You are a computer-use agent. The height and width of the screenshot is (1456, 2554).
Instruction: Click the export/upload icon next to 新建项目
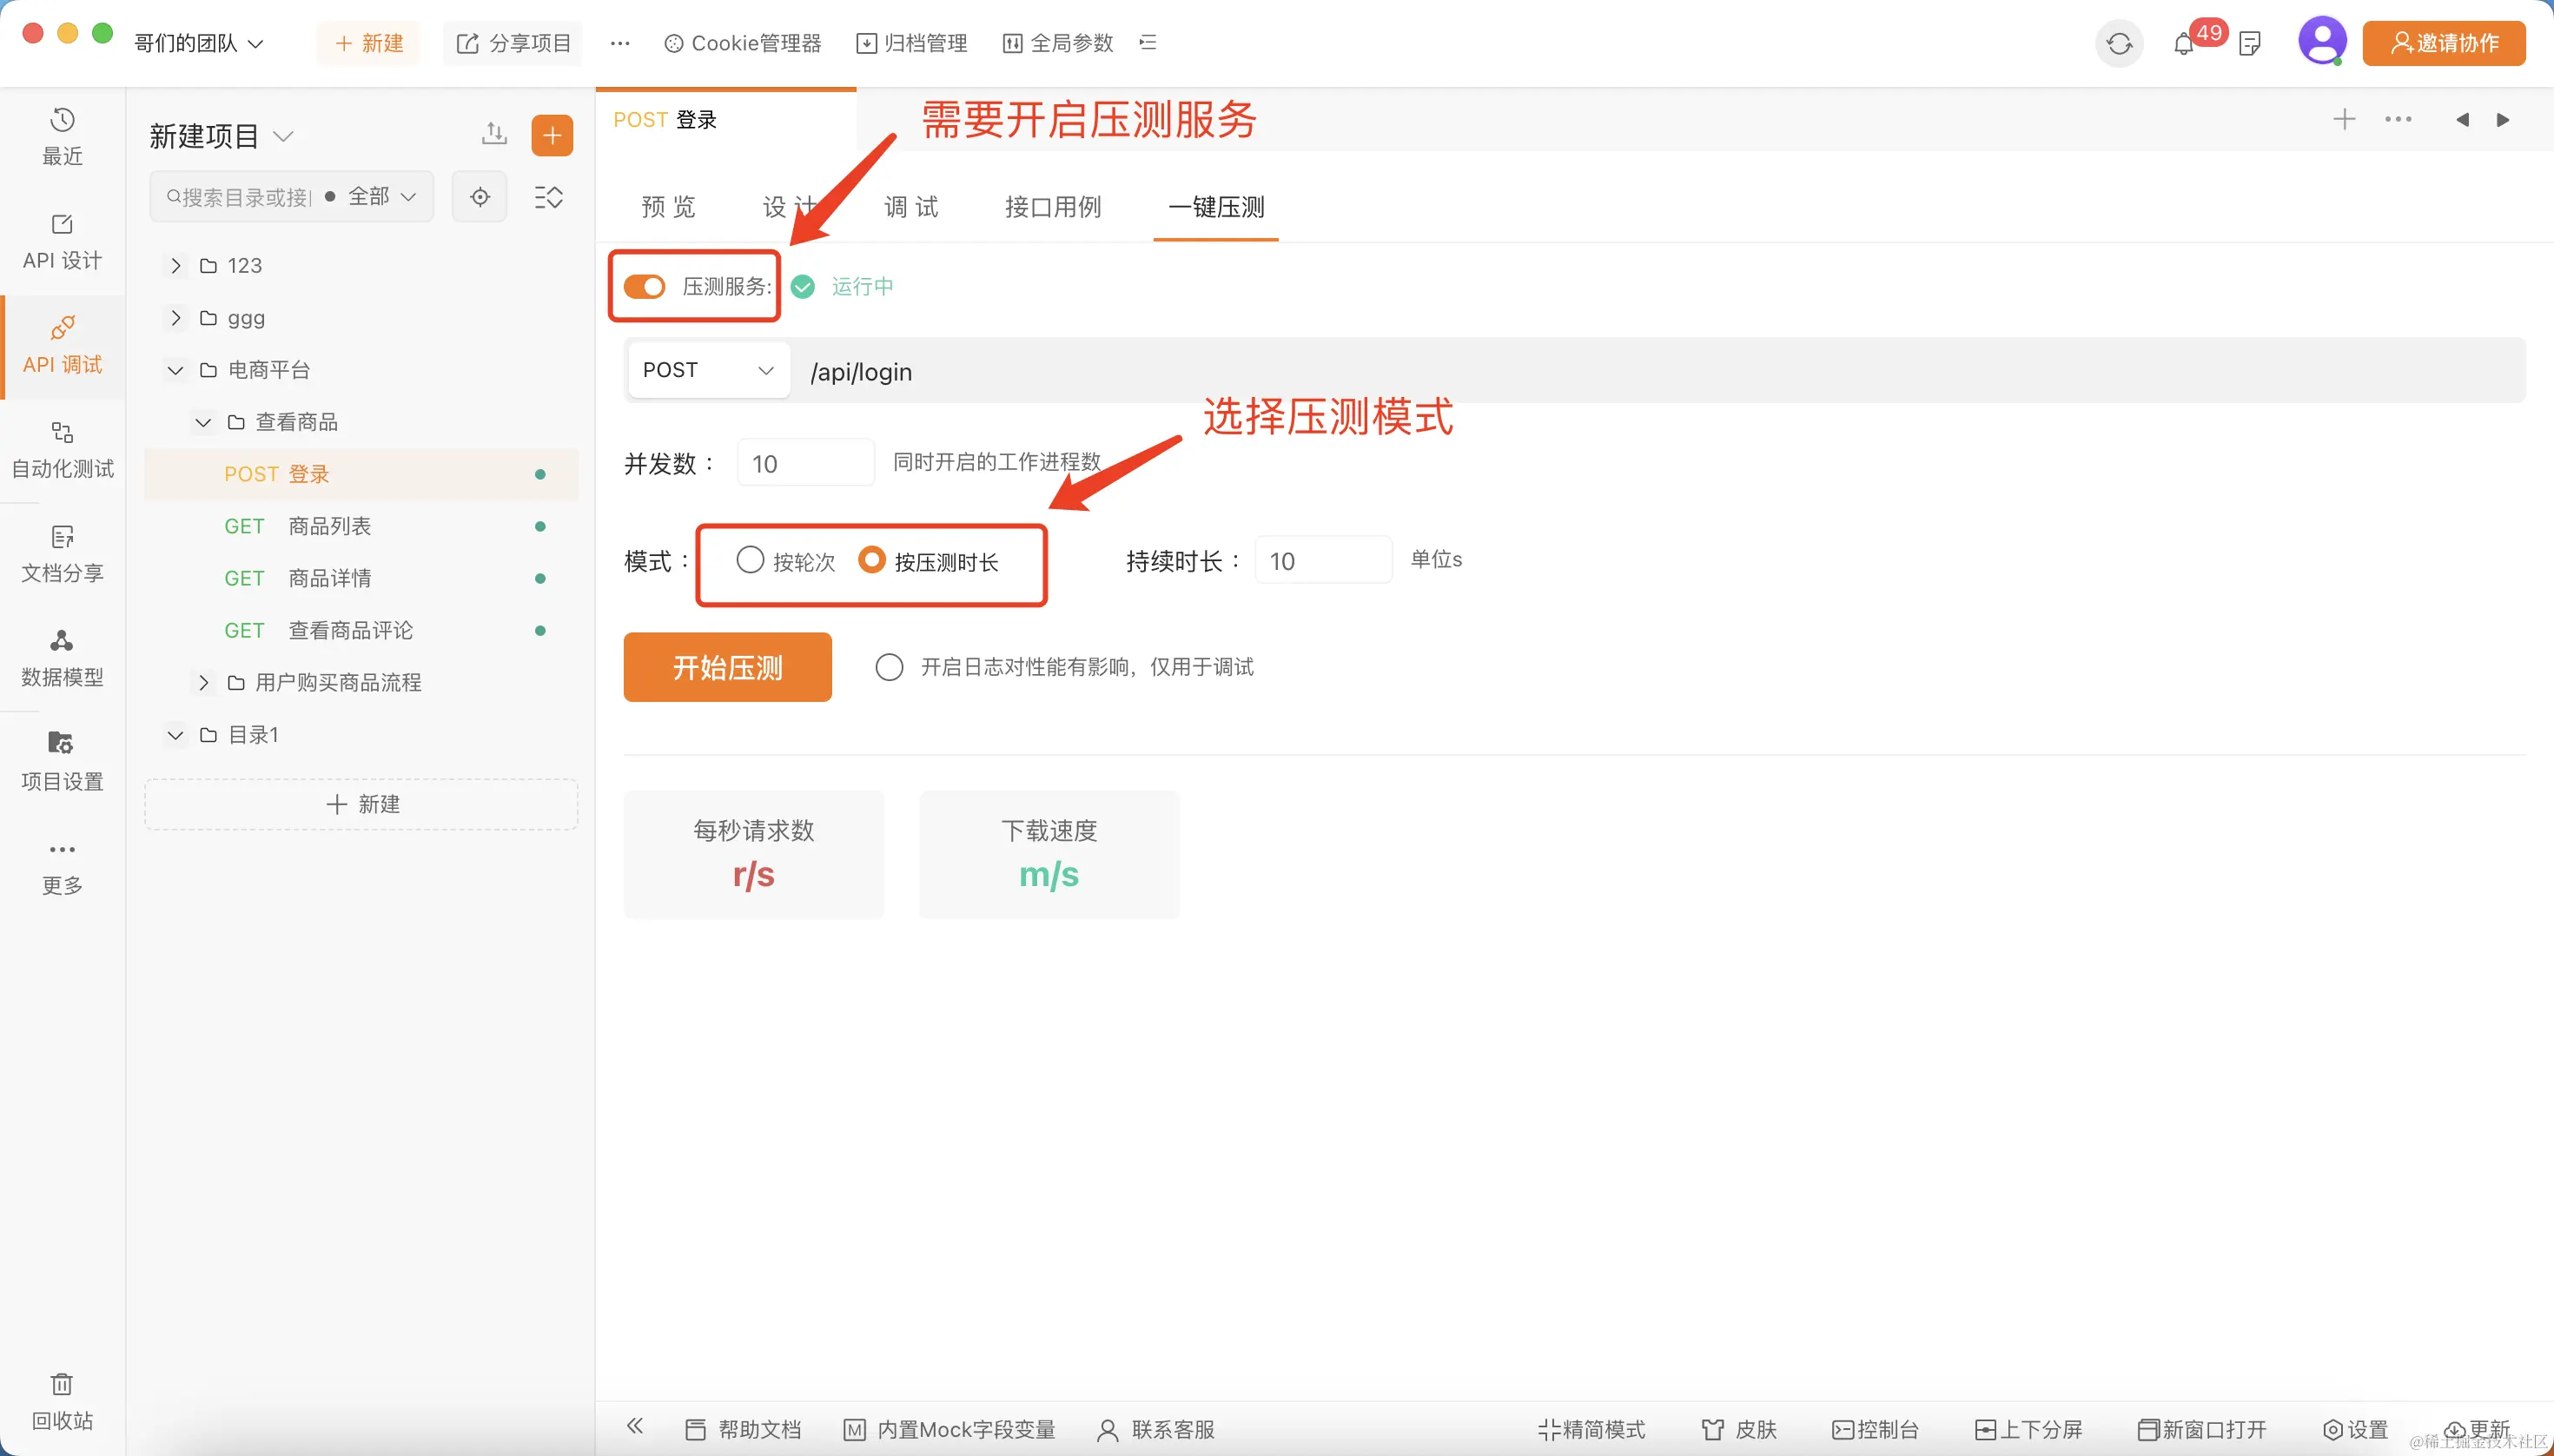494,134
